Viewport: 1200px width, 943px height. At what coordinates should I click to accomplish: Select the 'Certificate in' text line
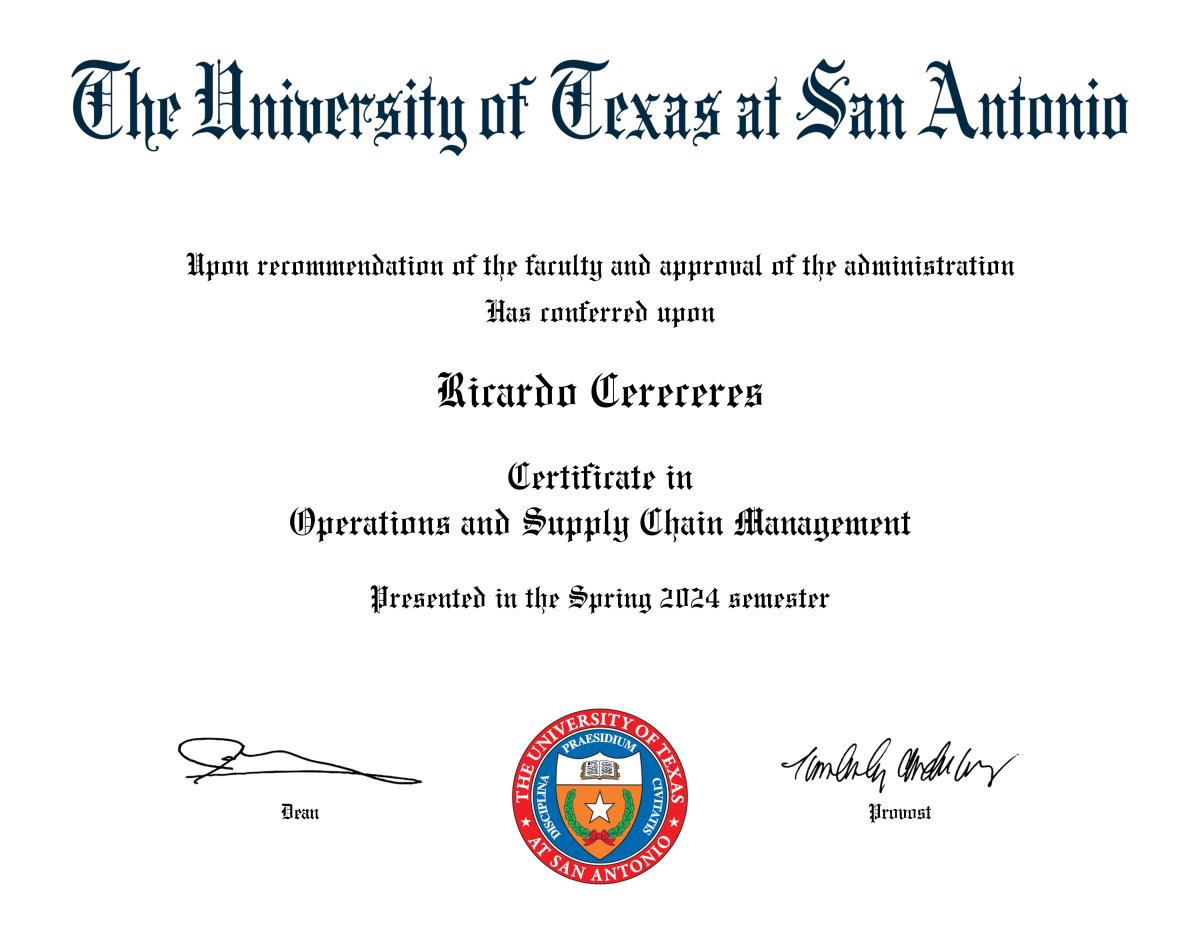click(x=600, y=475)
